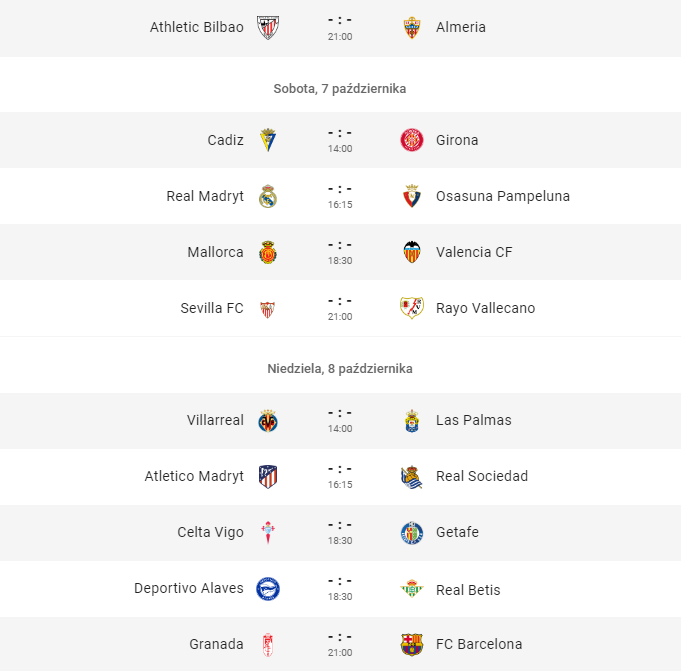
Task: Click the Atletico Madryt striped crest
Action: (268, 476)
